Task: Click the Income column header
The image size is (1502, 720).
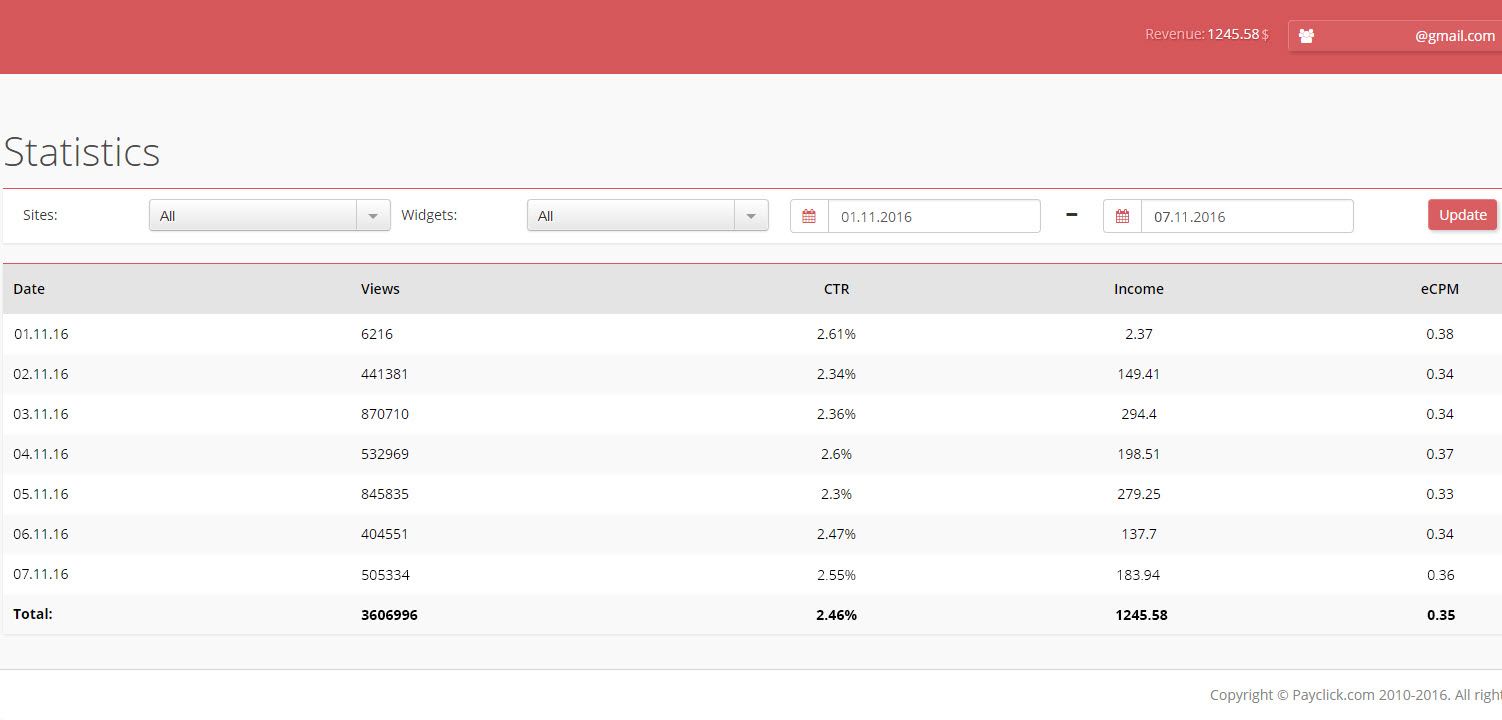Action: click(1139, 289)
